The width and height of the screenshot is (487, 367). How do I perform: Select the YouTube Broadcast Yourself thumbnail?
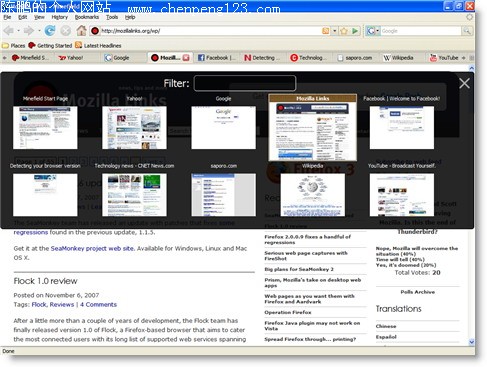[402, 195]
